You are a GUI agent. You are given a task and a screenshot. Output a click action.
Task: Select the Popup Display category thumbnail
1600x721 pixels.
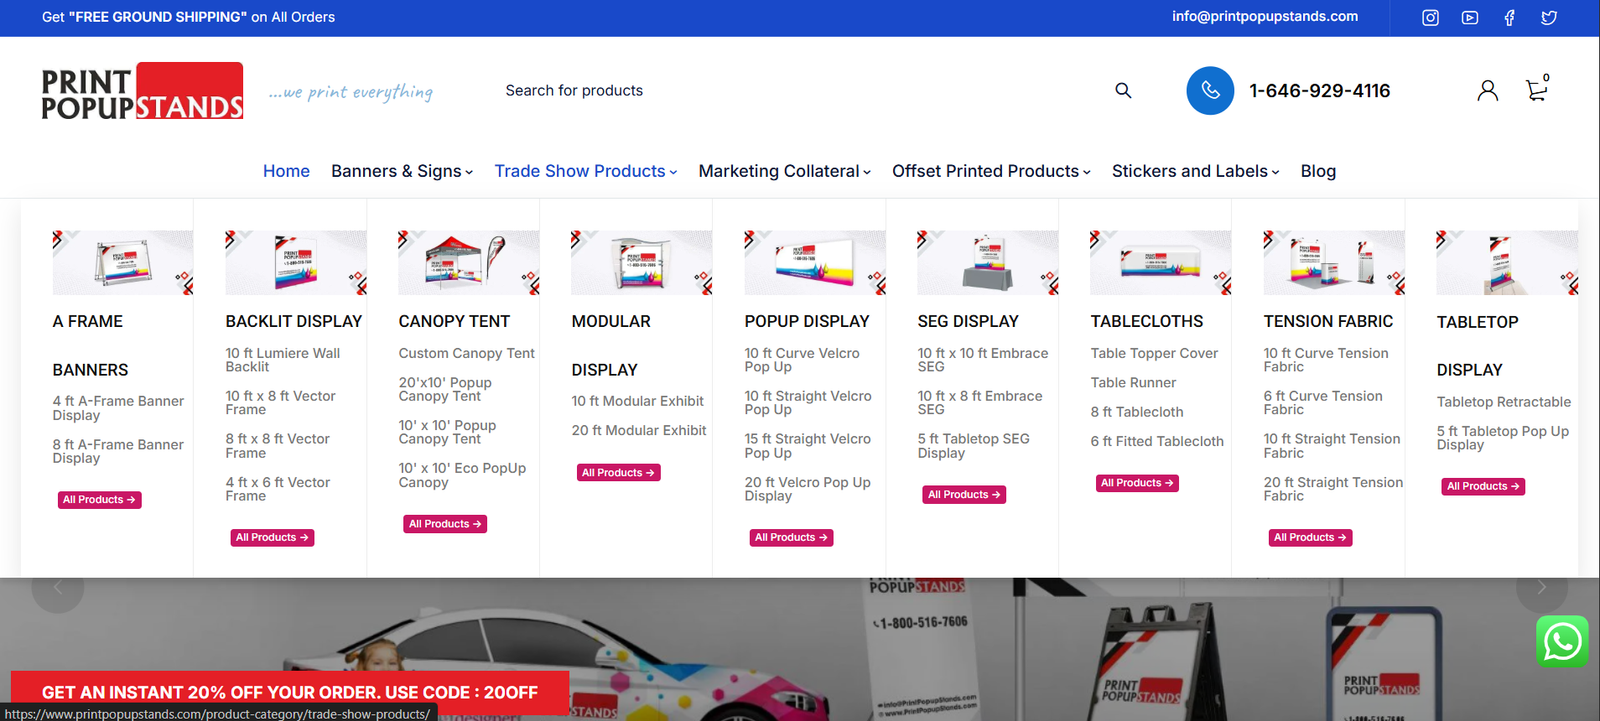click(x=815, y=262)
